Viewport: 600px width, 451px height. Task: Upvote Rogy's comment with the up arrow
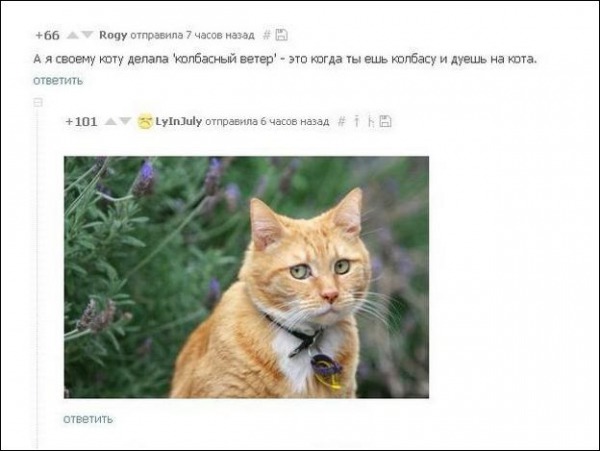pos(73,35)
